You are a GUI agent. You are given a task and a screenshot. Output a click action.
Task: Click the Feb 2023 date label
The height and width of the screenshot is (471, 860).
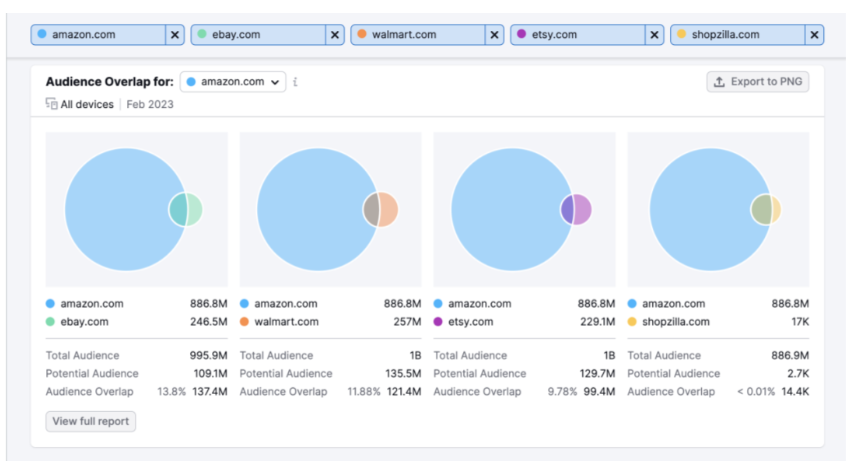point(150,104)
